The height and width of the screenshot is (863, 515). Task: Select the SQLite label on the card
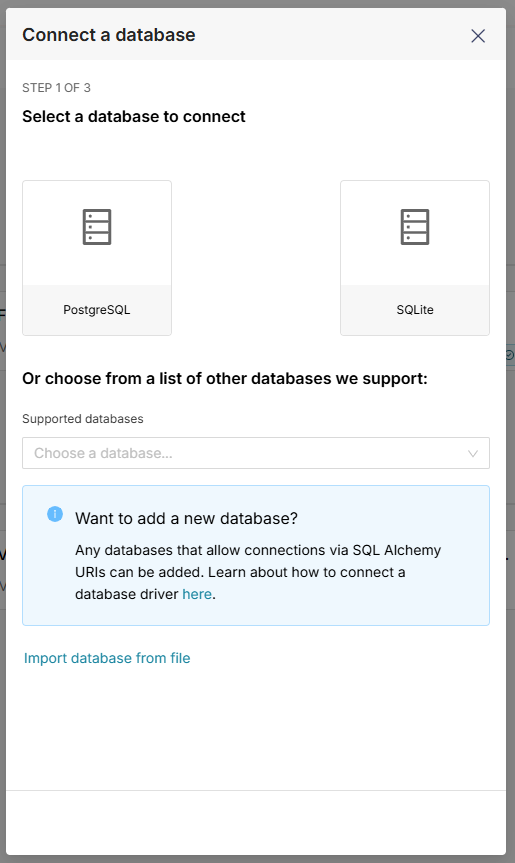click(x=415, y=310)
